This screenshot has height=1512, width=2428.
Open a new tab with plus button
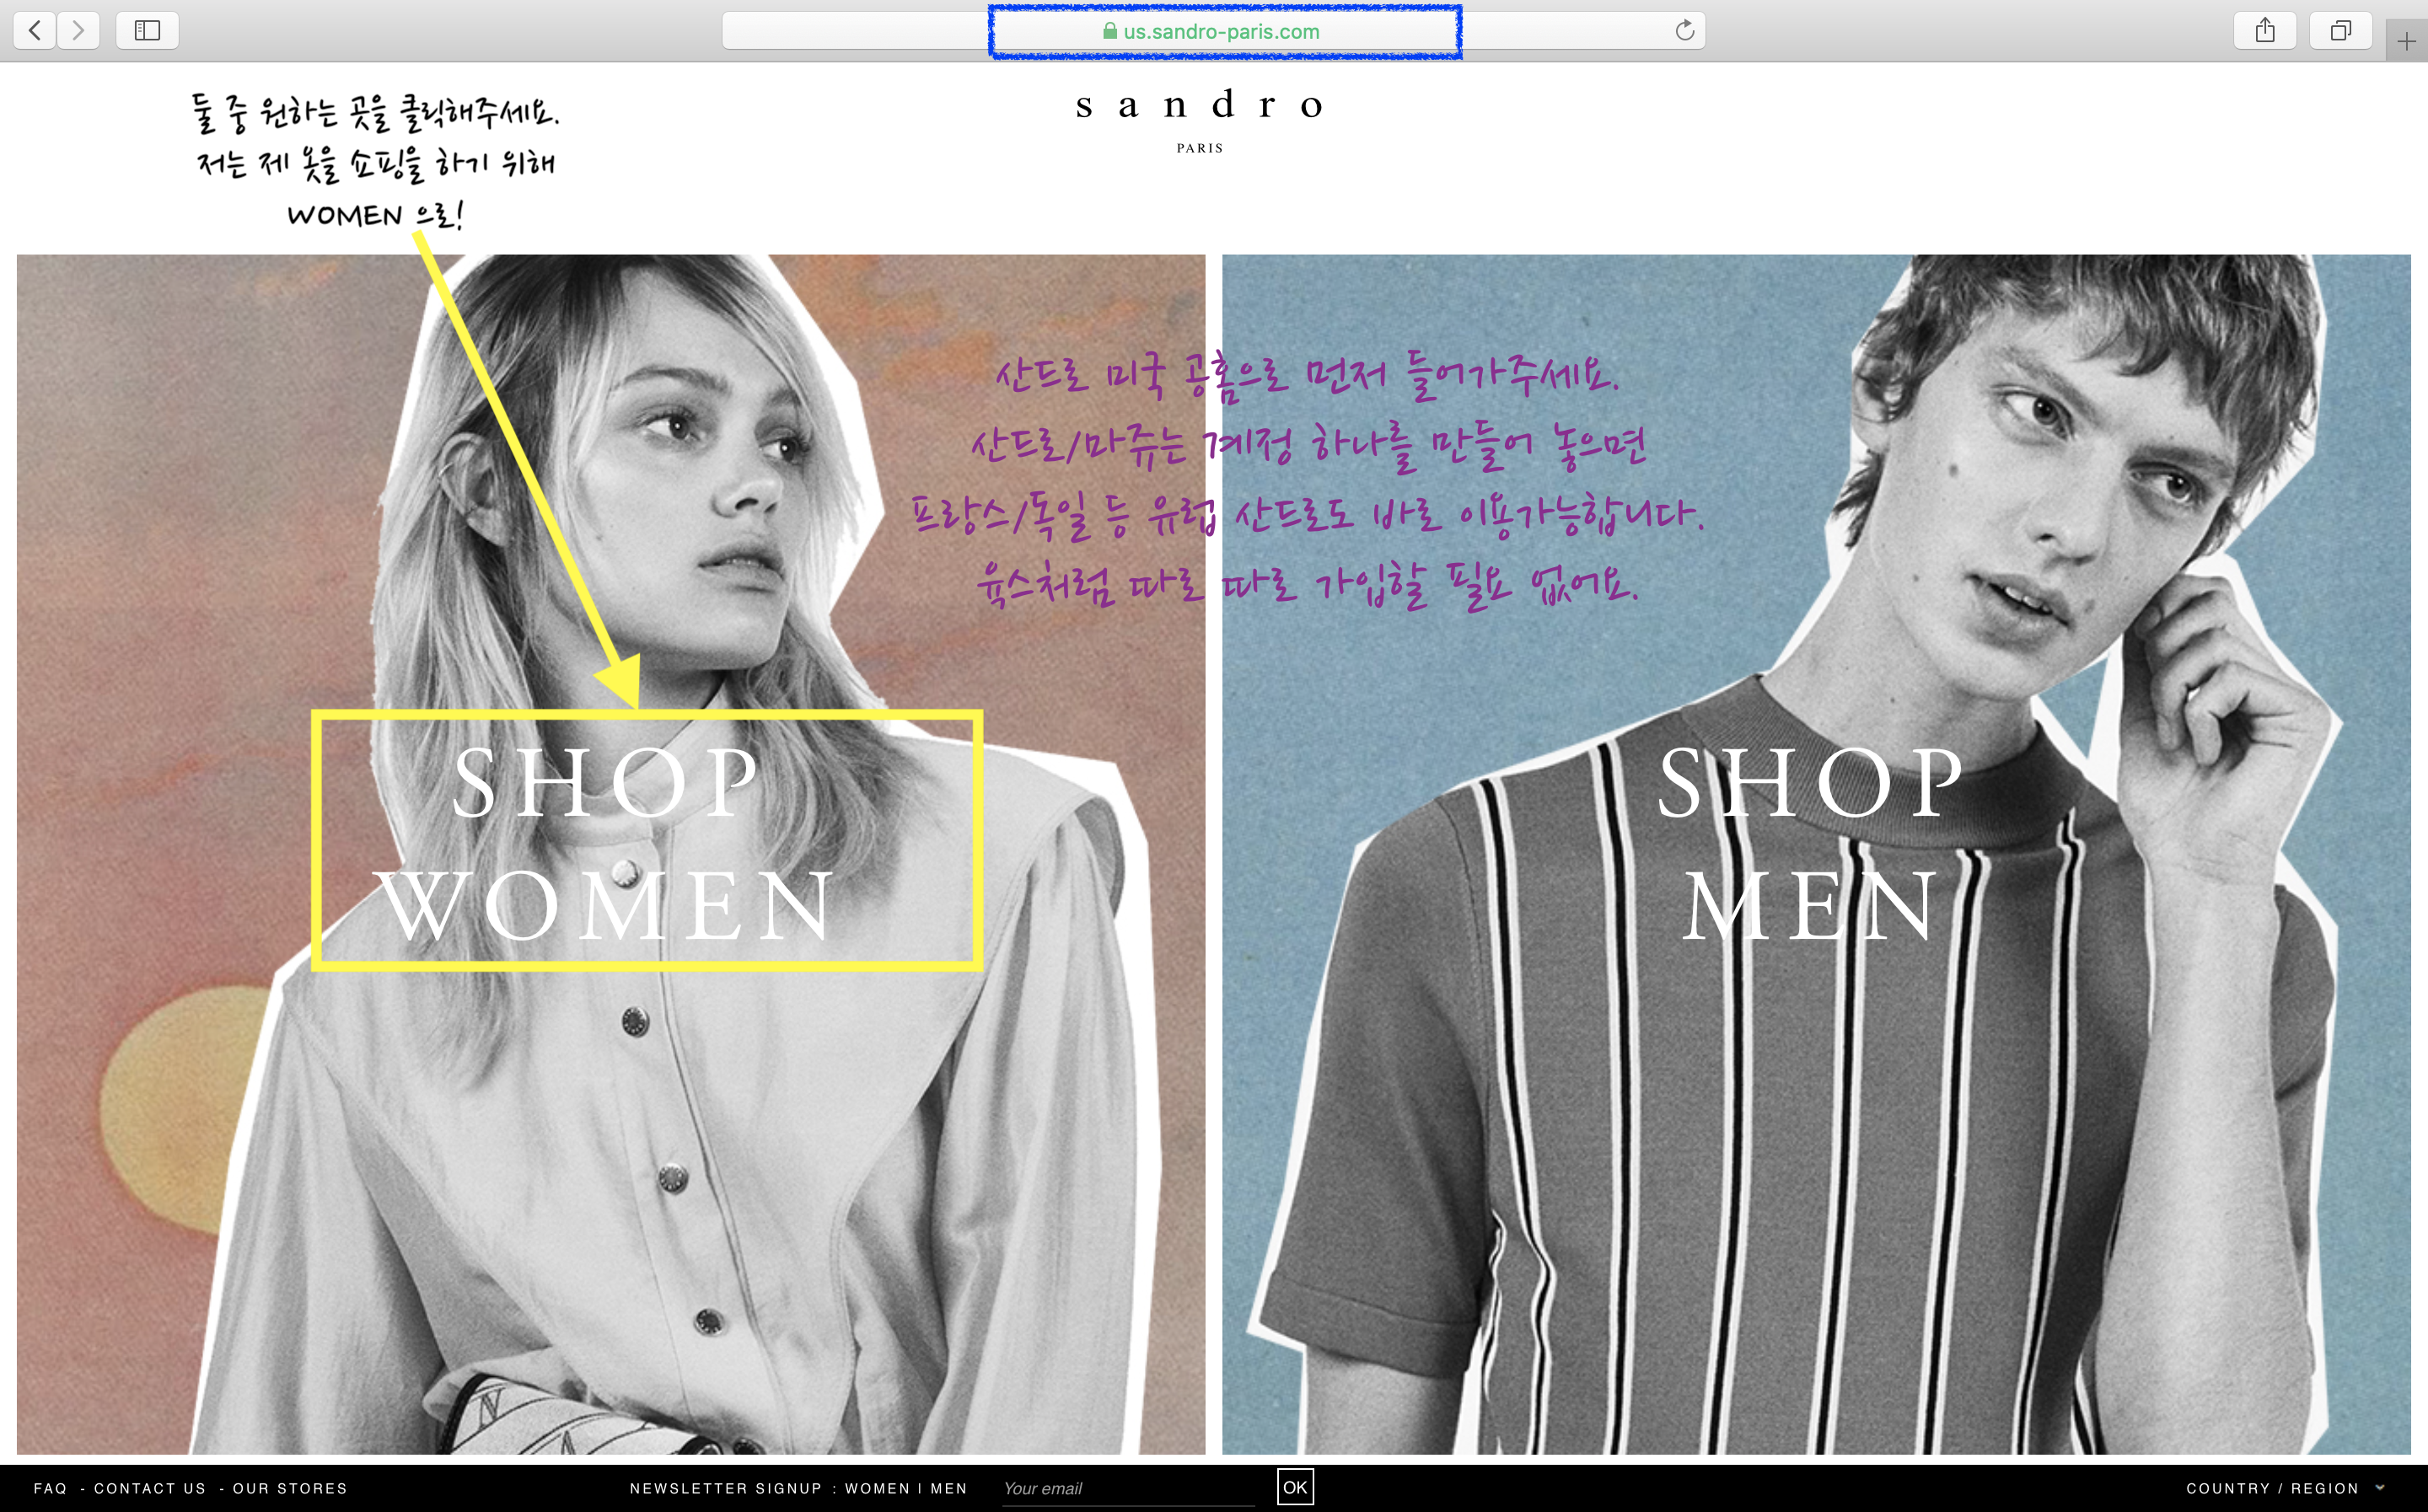pos(2406,41)
